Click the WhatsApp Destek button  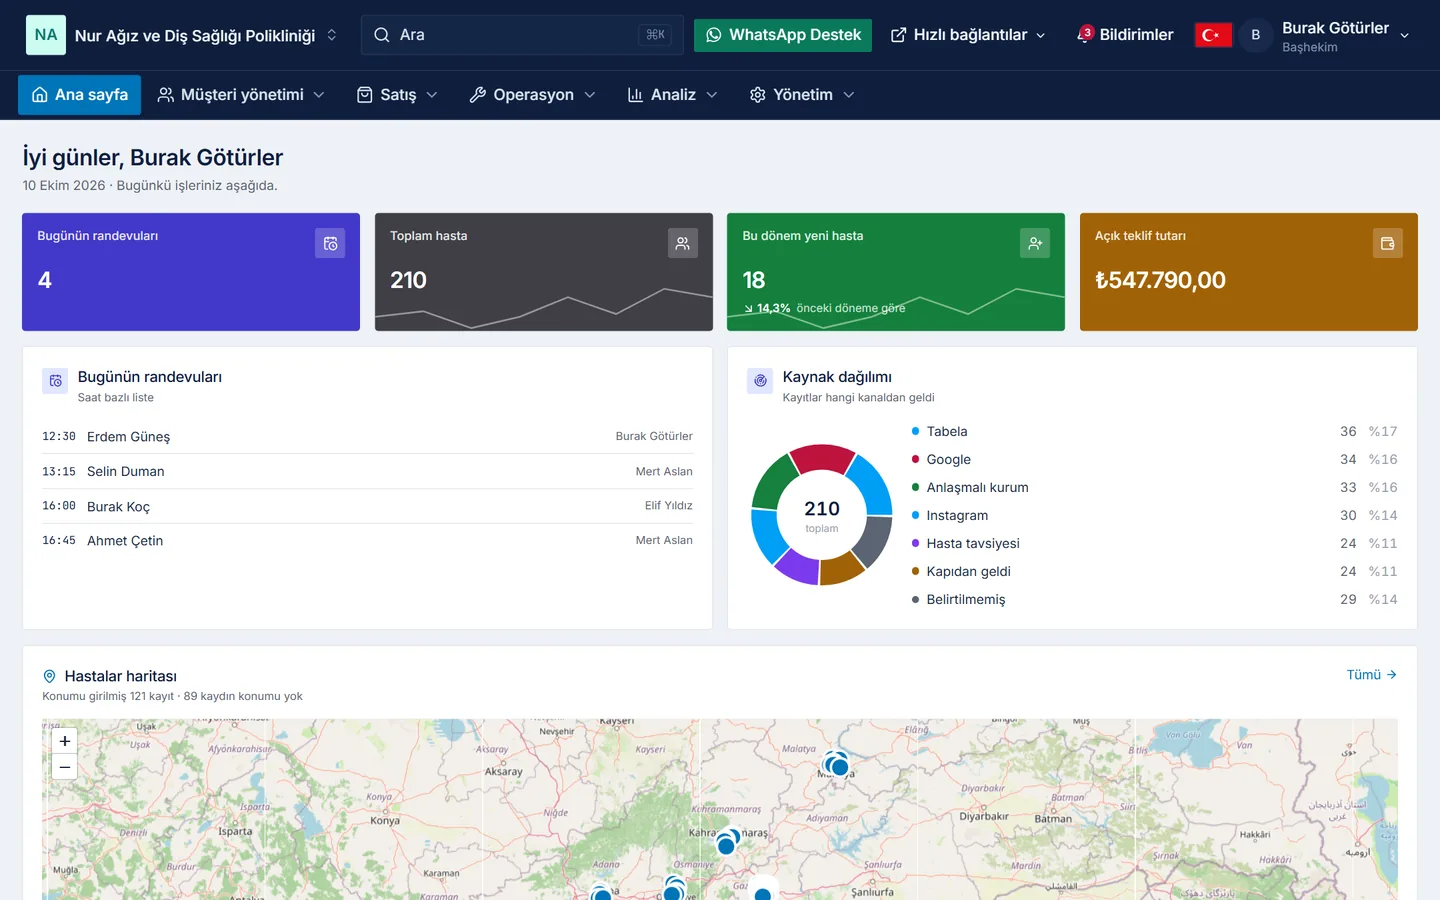click(x=783, y=35)
